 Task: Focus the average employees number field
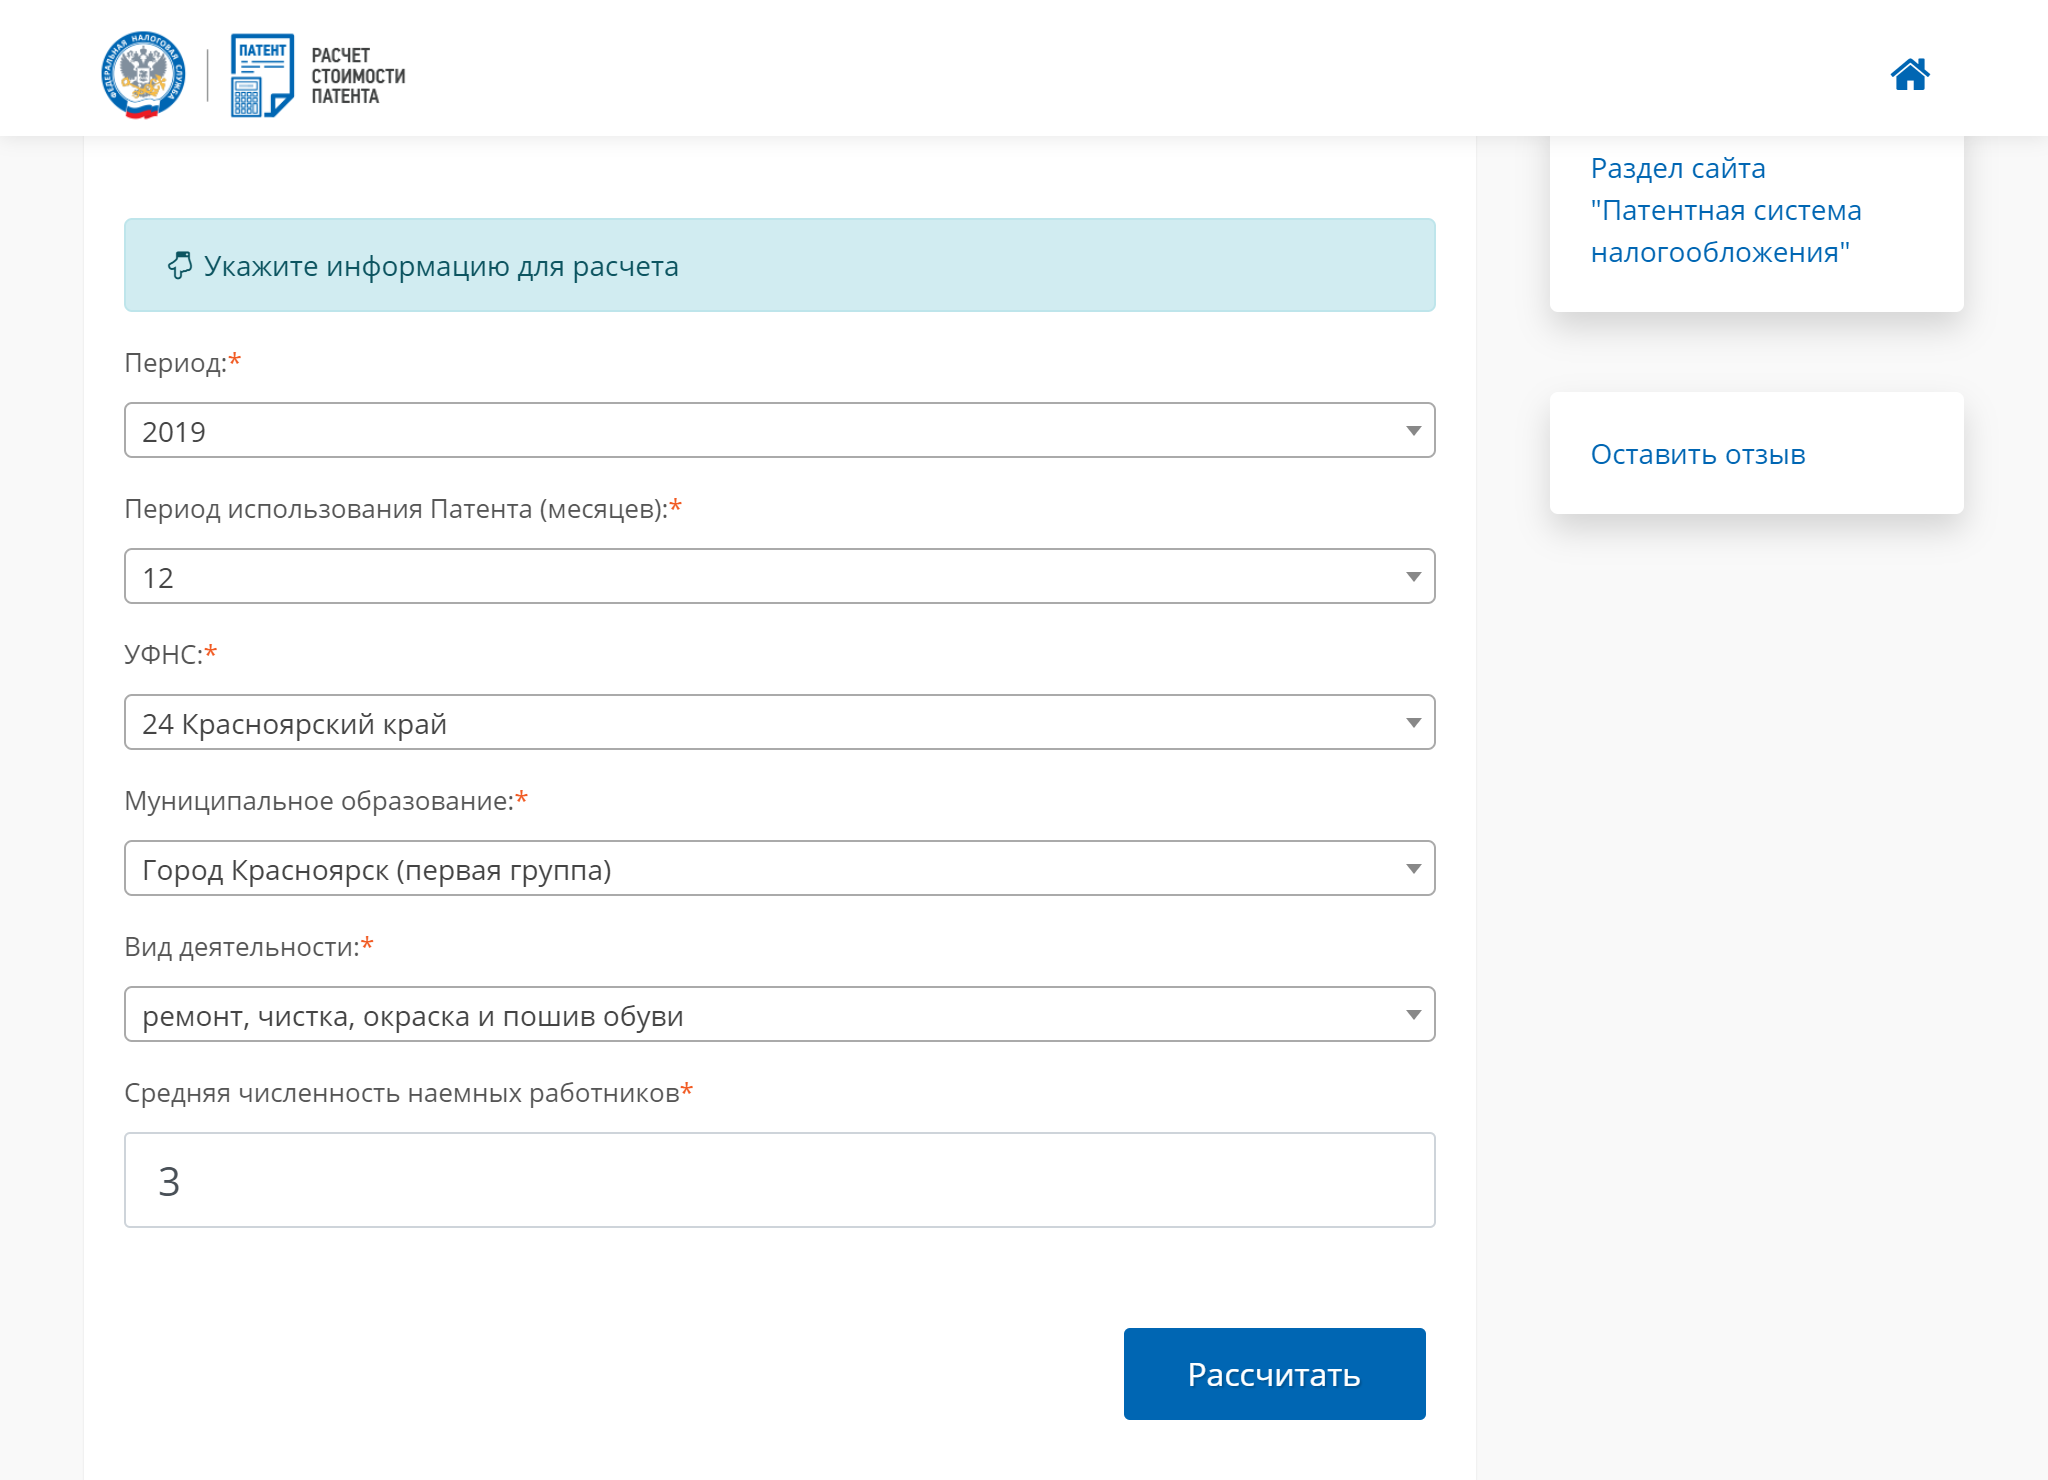(780, 1180)
